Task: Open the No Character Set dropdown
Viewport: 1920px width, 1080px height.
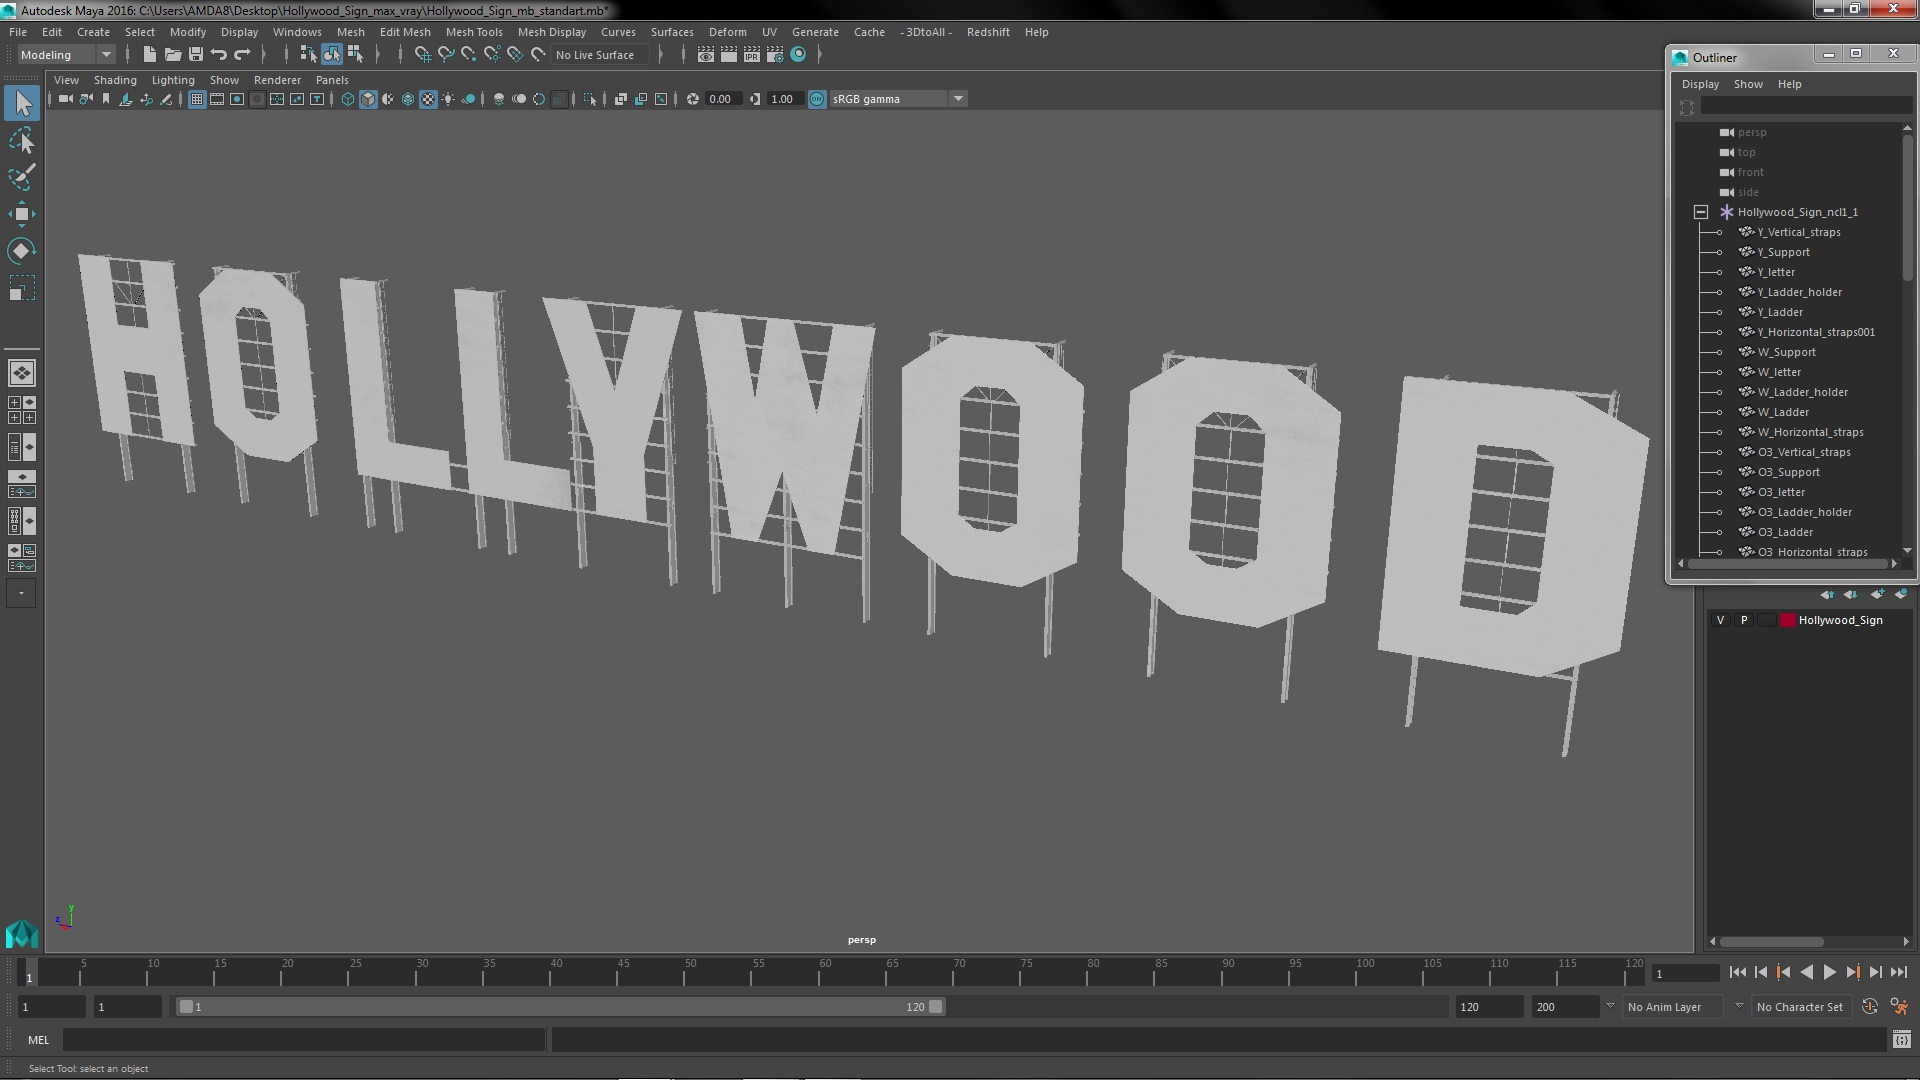Action: point(1803,1007)
